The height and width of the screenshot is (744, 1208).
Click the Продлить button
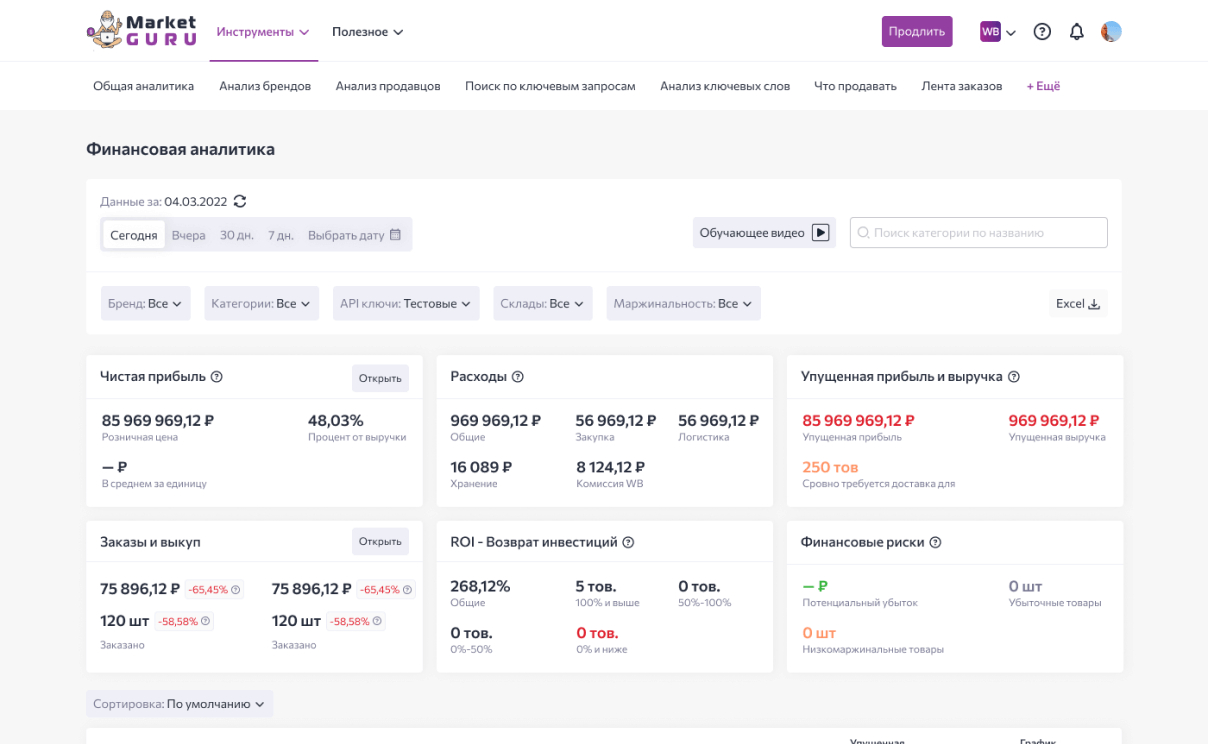click(x=916, y=32)
